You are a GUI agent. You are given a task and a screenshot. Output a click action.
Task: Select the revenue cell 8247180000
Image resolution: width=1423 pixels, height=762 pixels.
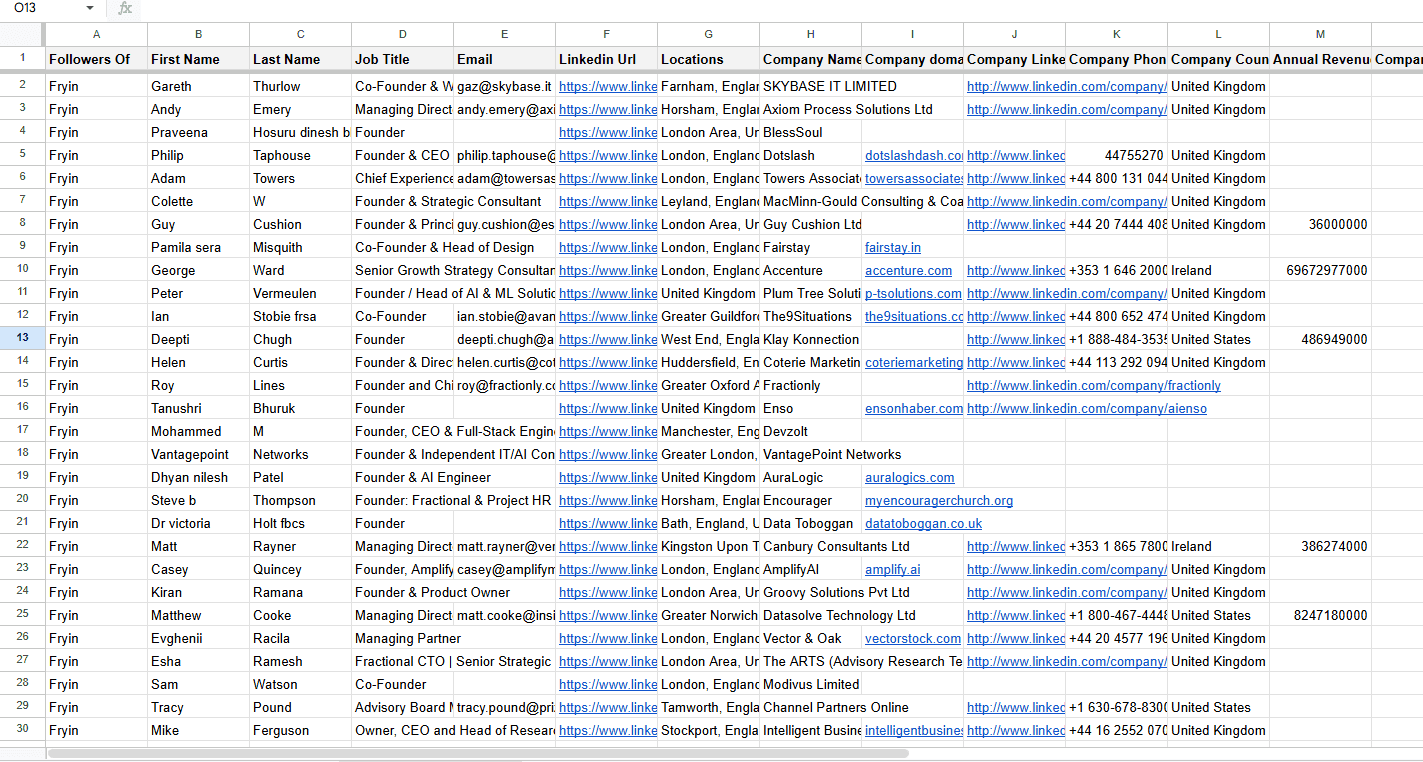(x=1320, y=615)
